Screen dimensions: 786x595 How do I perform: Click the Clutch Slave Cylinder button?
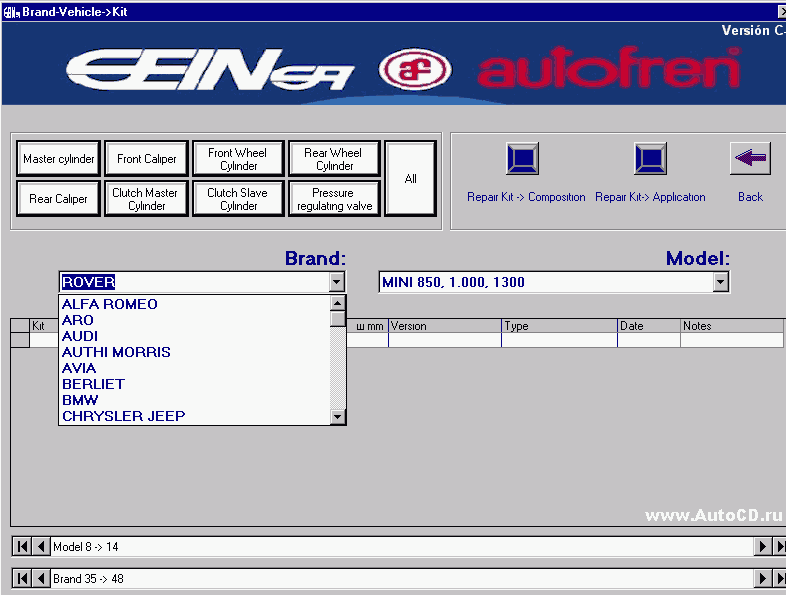pyautogui.click(x=238, y=199)
